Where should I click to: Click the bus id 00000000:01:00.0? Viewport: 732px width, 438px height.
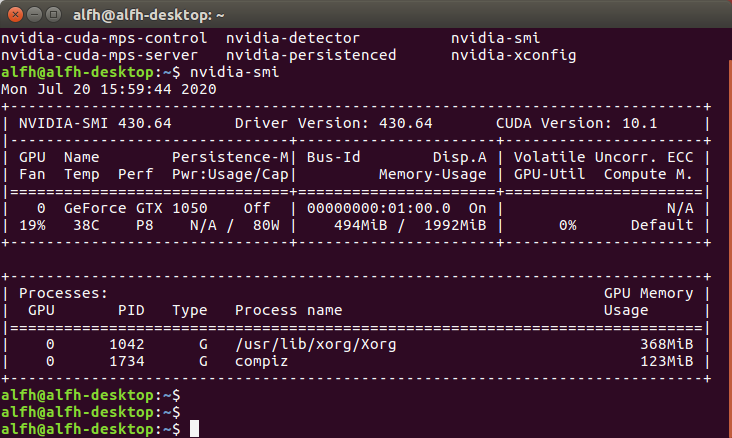coord(379,208)
